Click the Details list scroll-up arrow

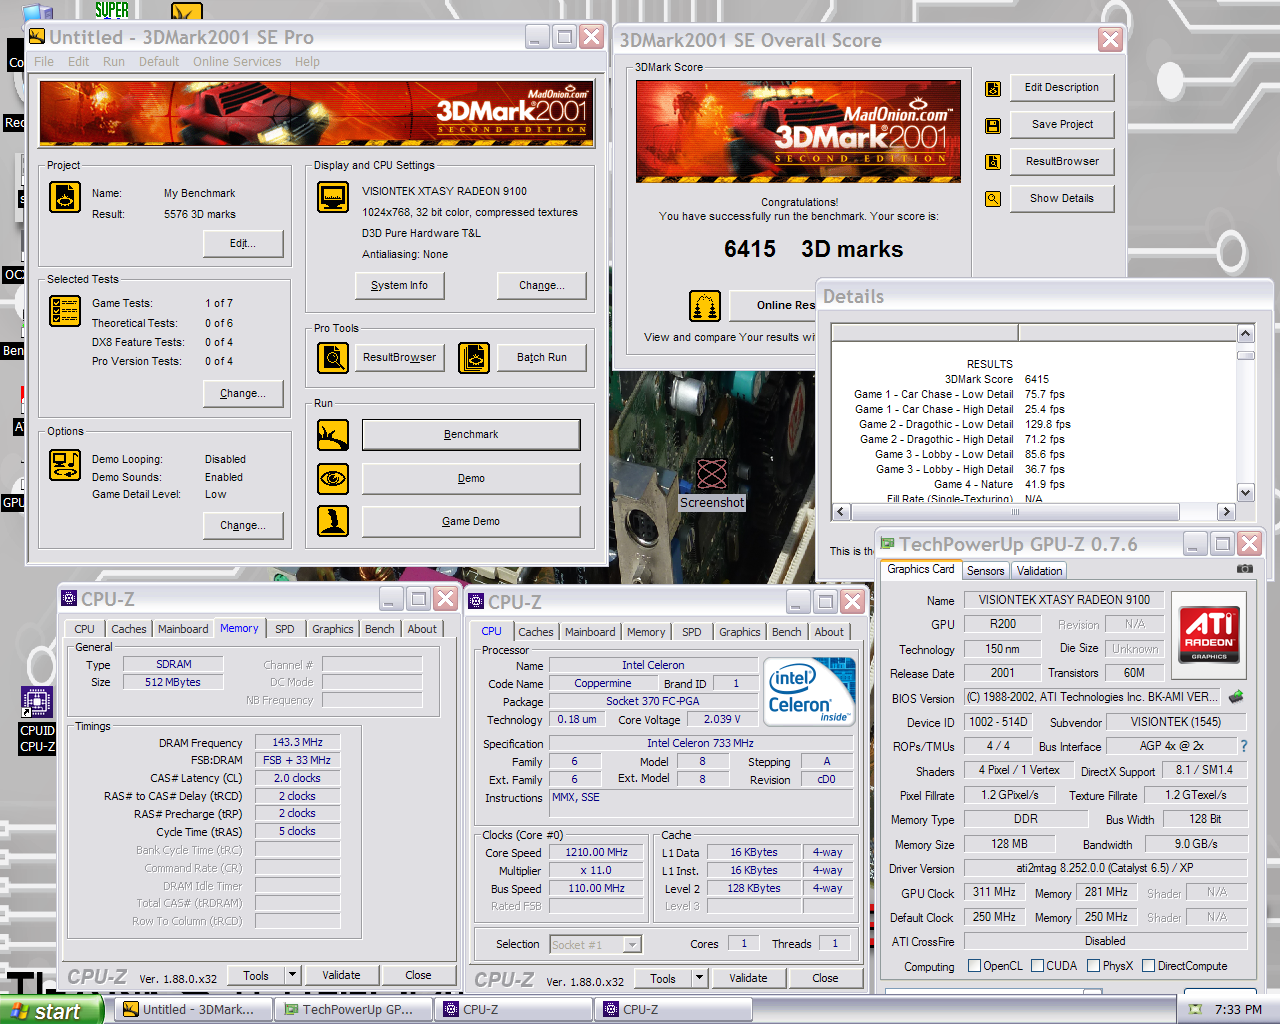[x=1245, y=333]
